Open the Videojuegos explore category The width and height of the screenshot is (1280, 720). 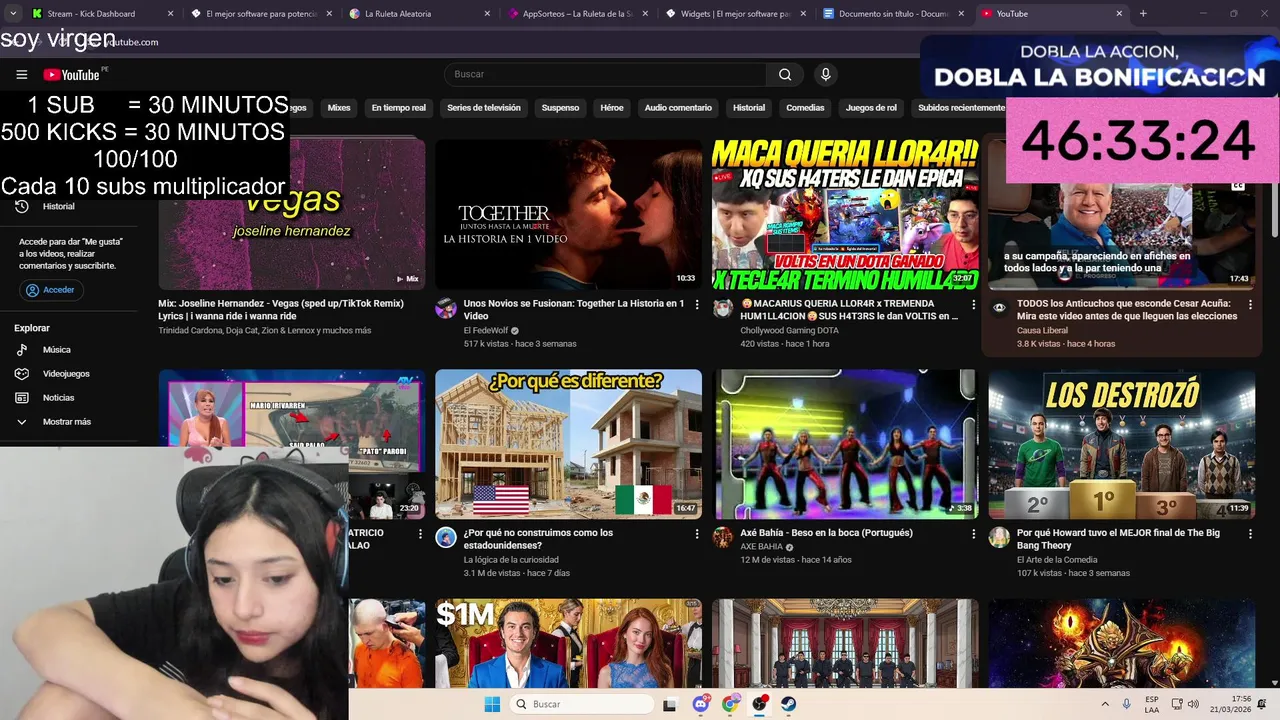coord(66,374)
